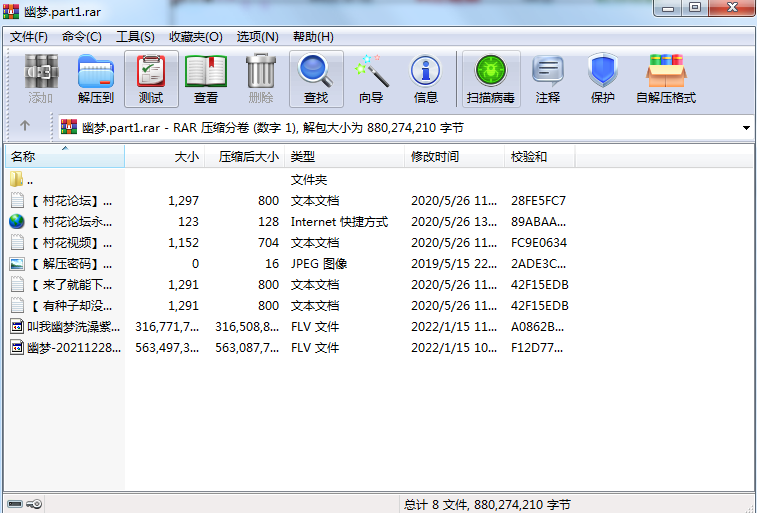Click the Extract To (解压到) toolbar icon
Screen dimensions: 757x513
pos(96,79)
